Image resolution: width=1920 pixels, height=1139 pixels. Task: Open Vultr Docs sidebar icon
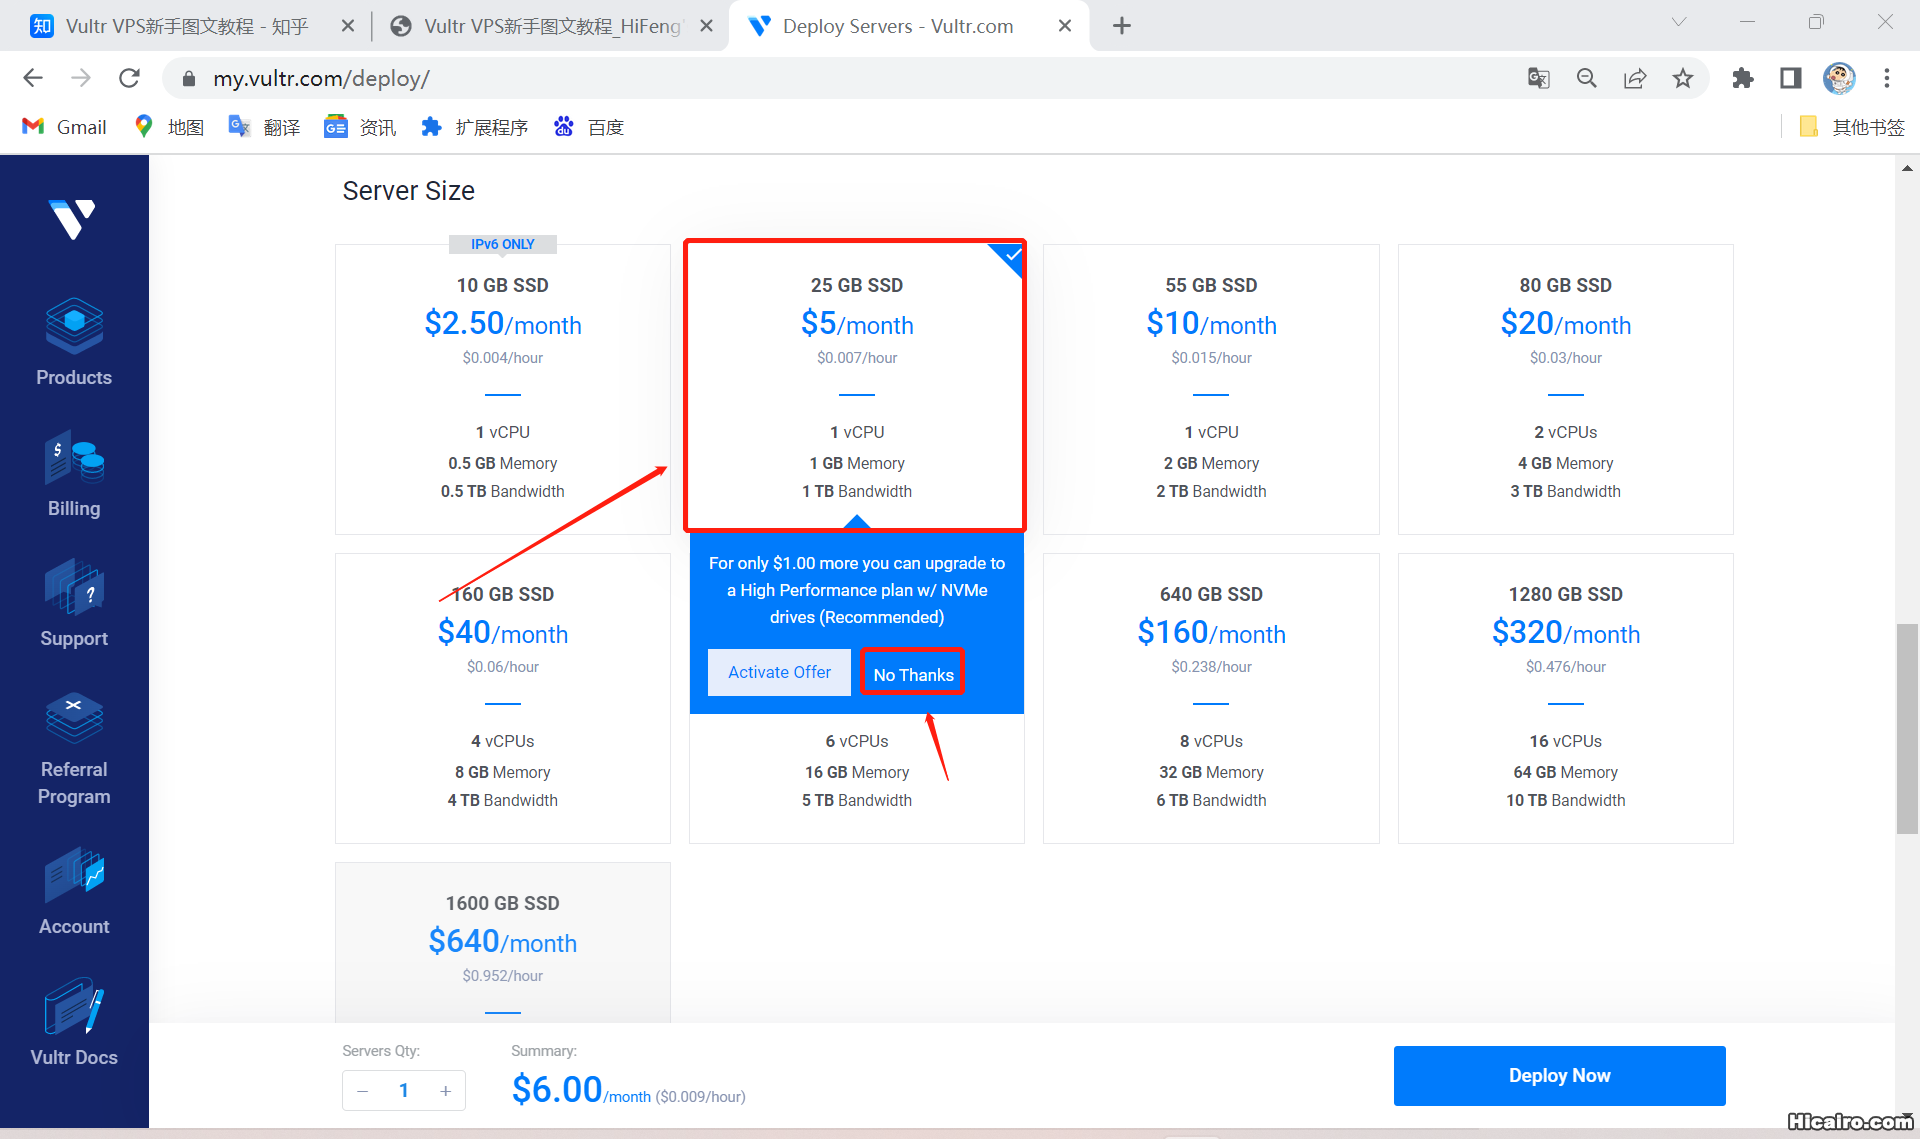click(74, 1007)
